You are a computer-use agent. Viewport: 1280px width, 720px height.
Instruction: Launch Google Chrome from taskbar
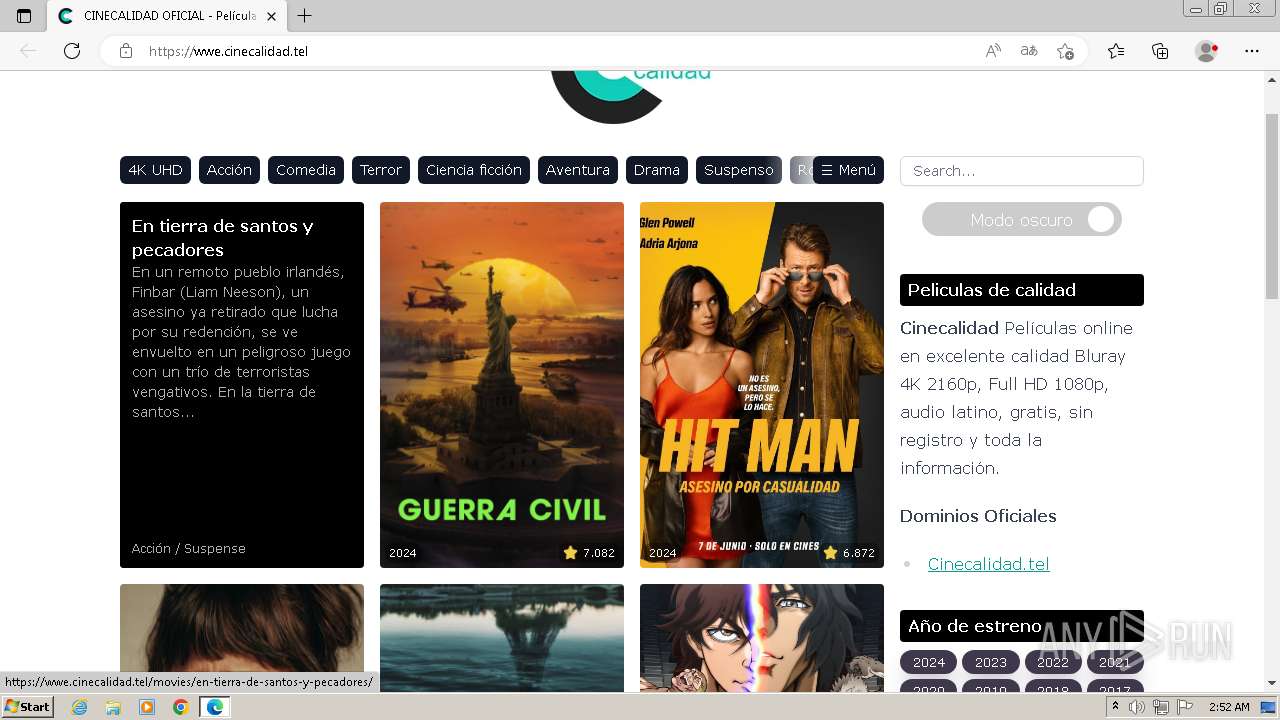[180, 707]
